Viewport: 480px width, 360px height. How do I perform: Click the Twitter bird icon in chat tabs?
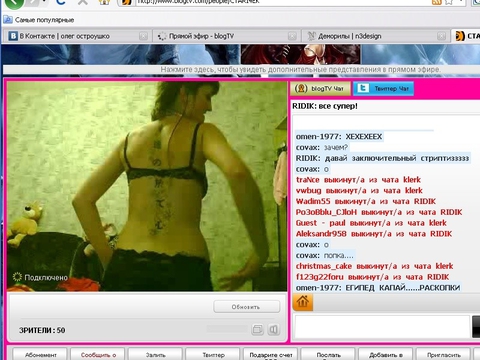point(363,88)
